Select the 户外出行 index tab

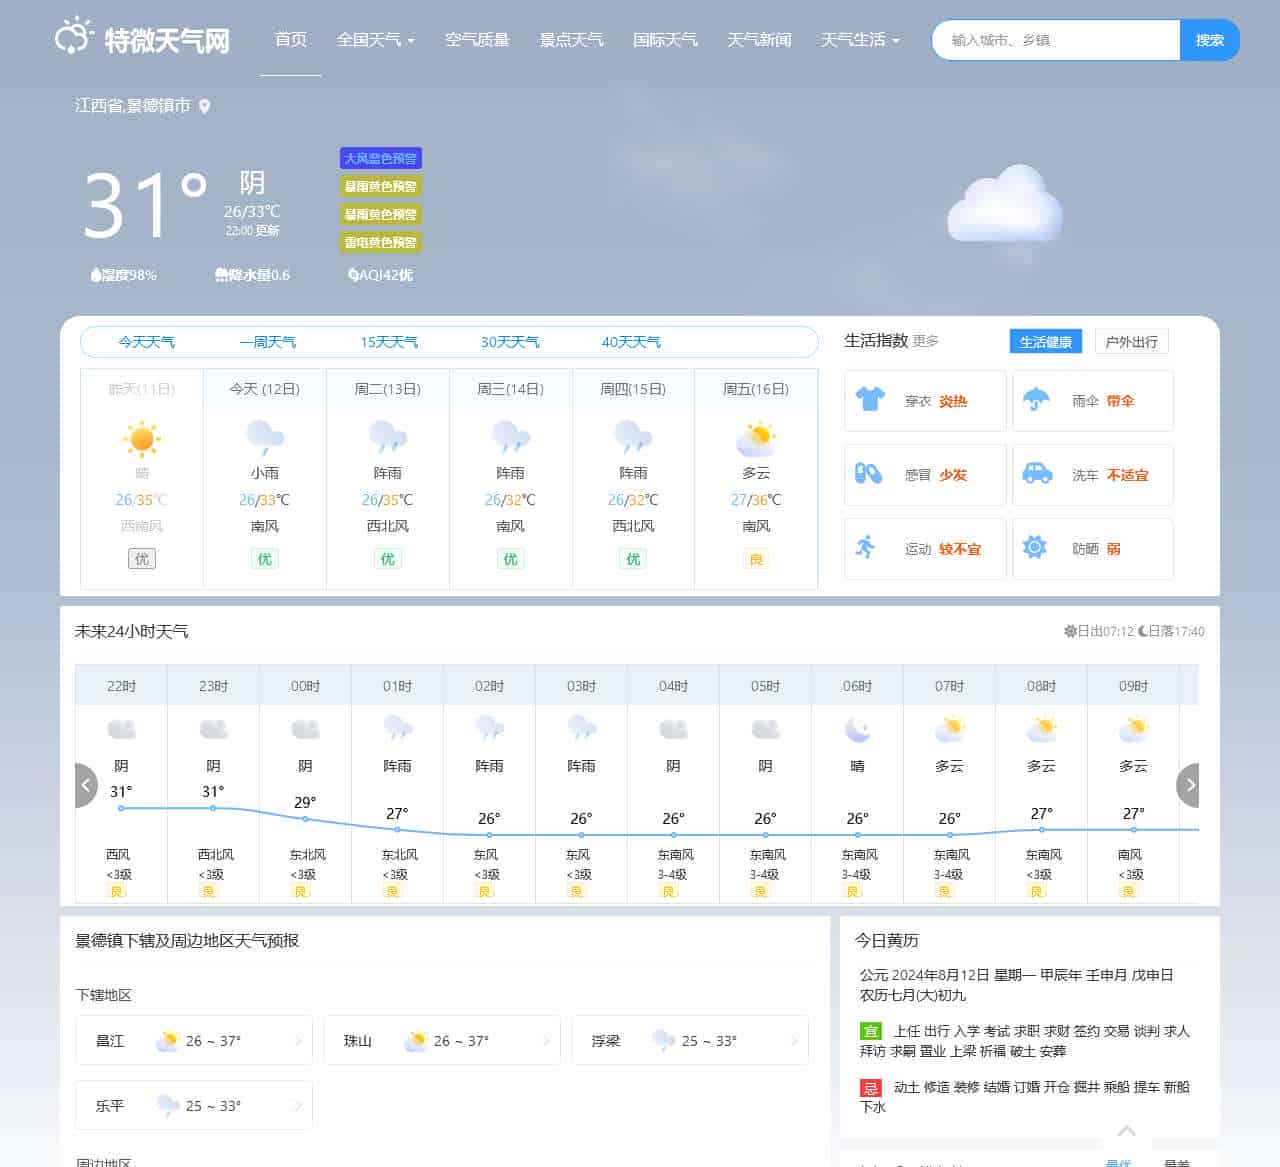tap(1132, 342)
